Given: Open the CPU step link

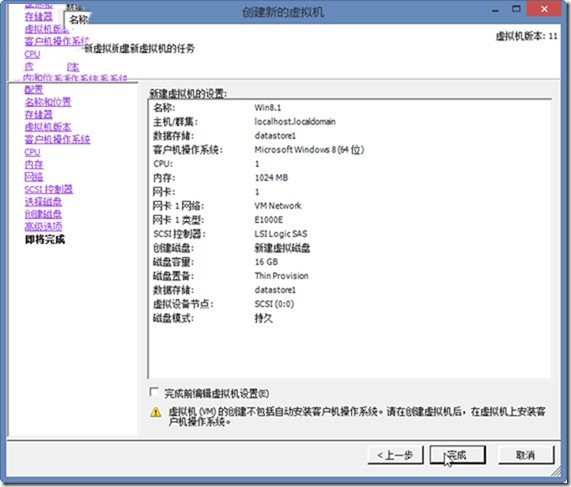Looking at the screenshot, I should (x=32, y=152).
